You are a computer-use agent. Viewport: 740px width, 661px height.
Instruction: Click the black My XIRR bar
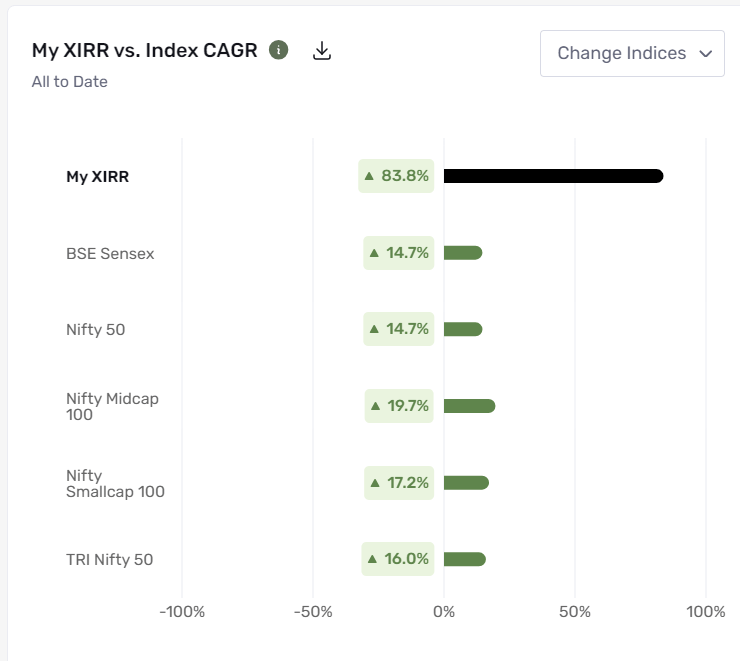[x=553, y=176]
